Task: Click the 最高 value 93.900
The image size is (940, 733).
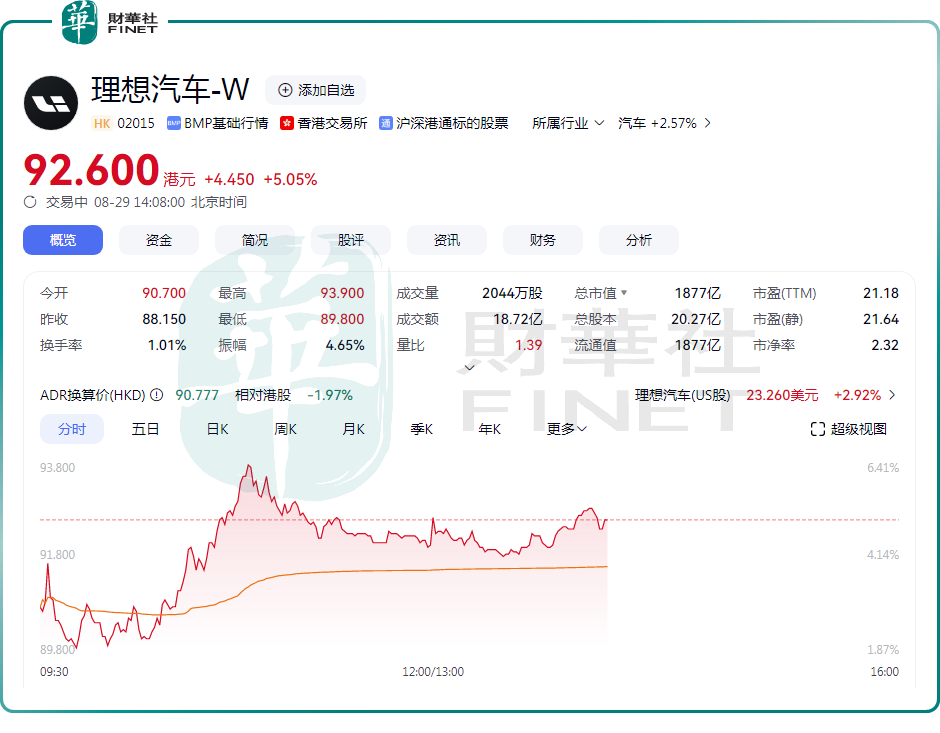Action: 342,293
